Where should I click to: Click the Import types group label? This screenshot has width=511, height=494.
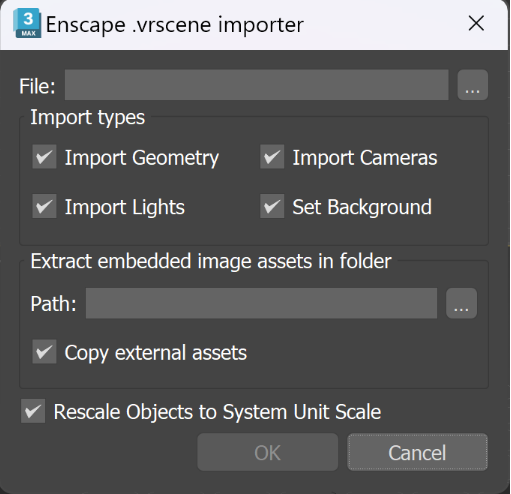point(88,118)
